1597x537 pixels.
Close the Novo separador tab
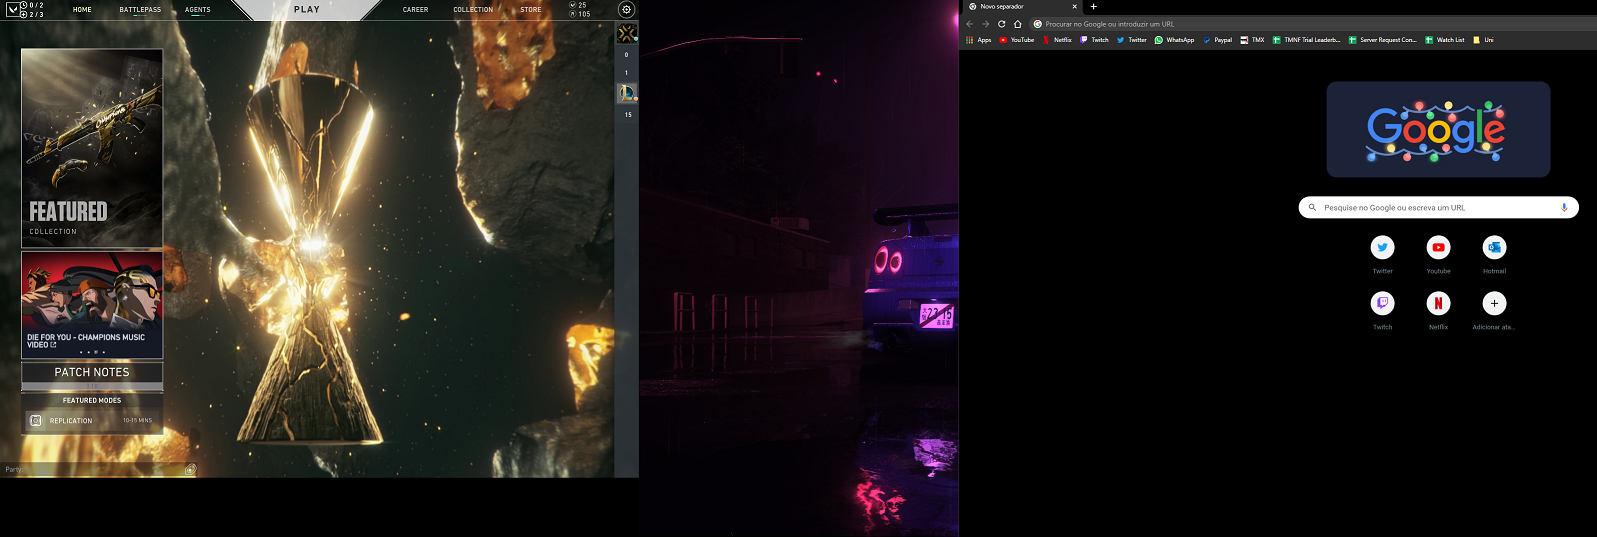[x=1074, y=6]
